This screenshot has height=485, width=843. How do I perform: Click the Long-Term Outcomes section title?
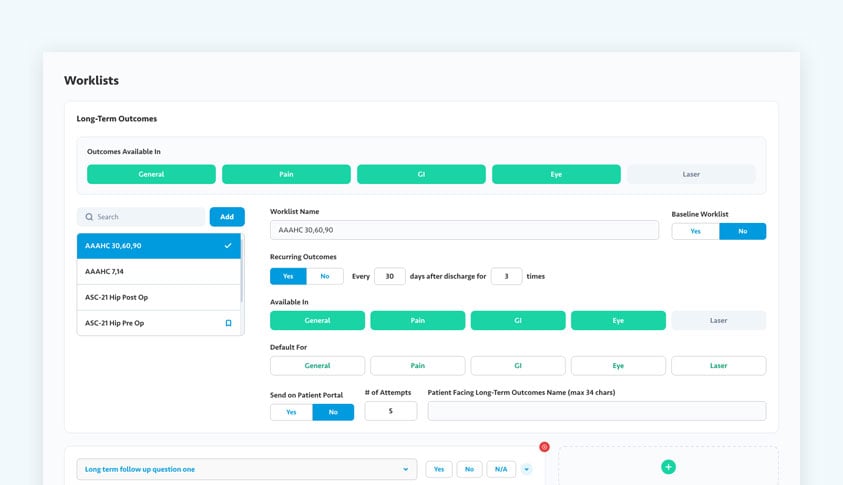[117, 119]
